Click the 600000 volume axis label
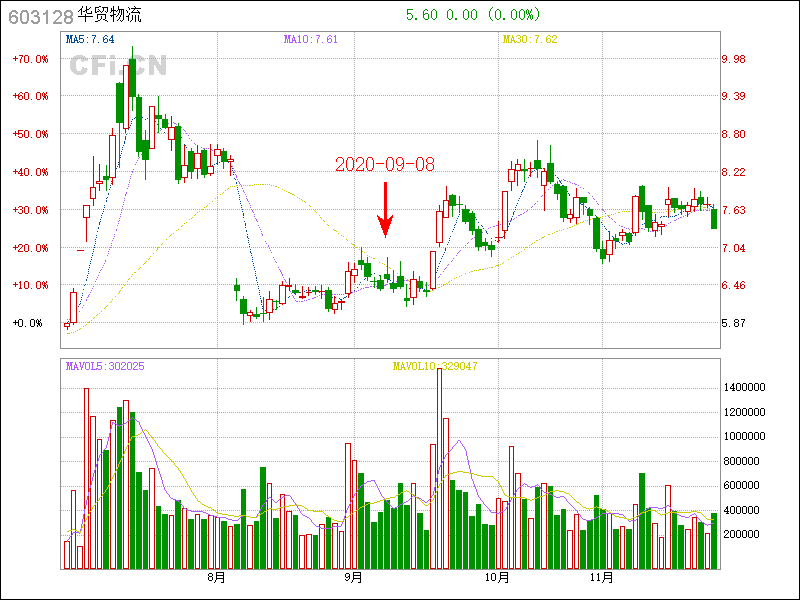 (x=741, y=486)
